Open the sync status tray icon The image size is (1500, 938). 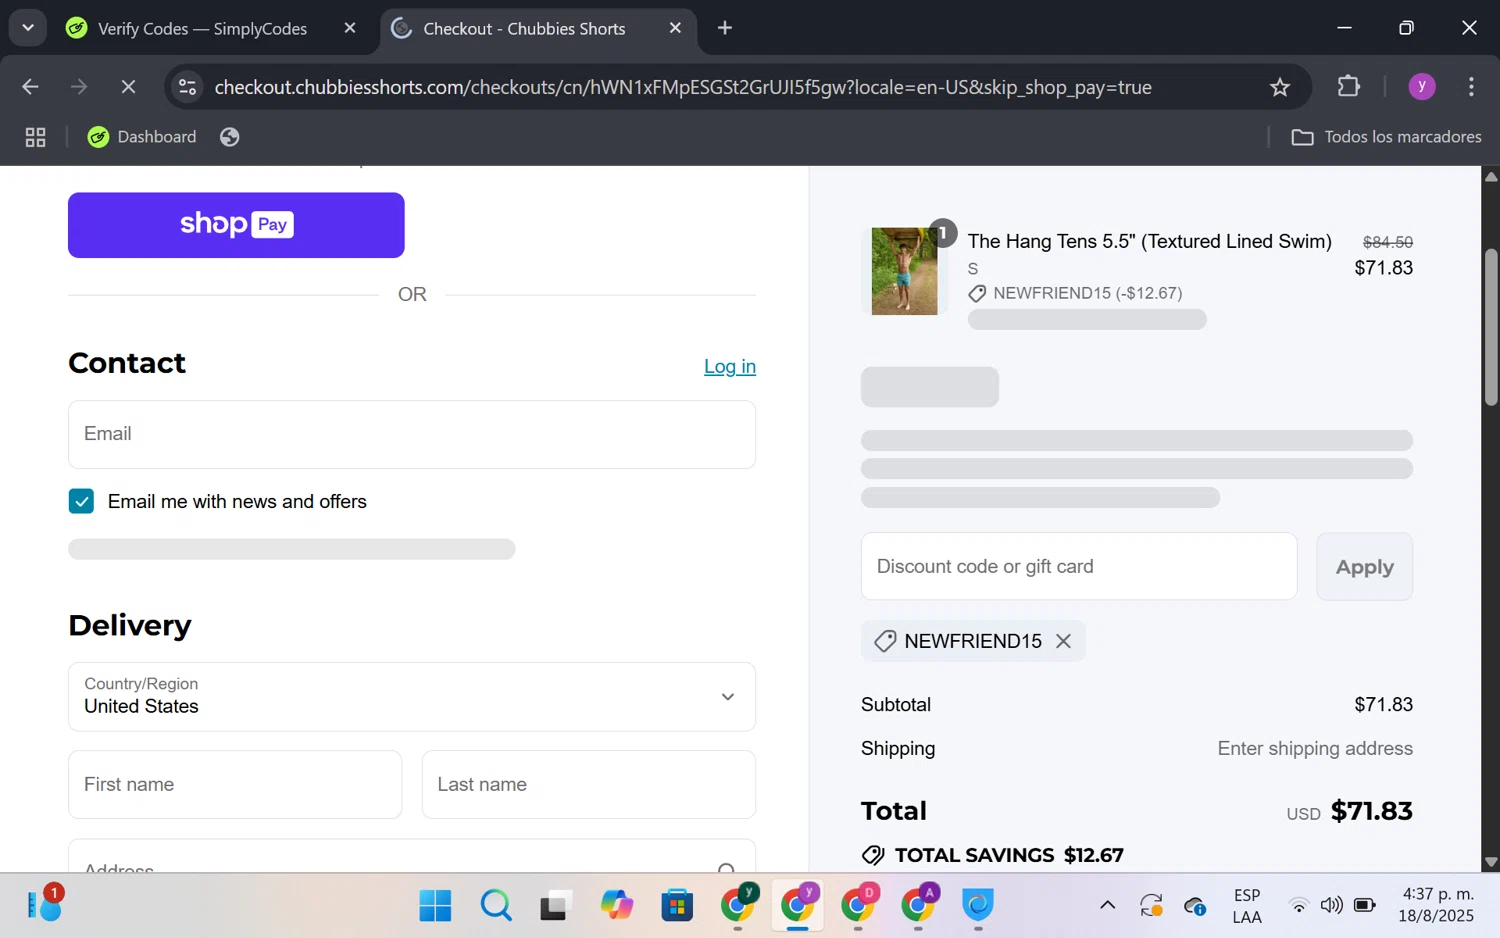tap(1151, 905)
